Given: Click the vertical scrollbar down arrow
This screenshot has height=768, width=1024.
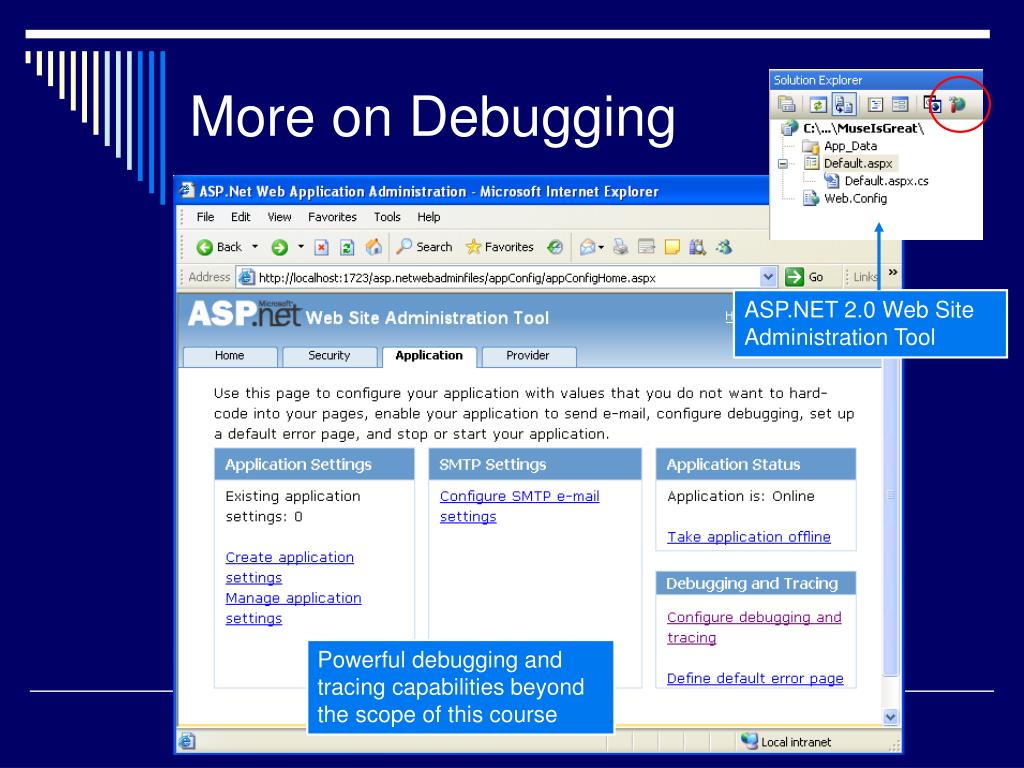Looking at the screenshot, I should coord(891,716).
